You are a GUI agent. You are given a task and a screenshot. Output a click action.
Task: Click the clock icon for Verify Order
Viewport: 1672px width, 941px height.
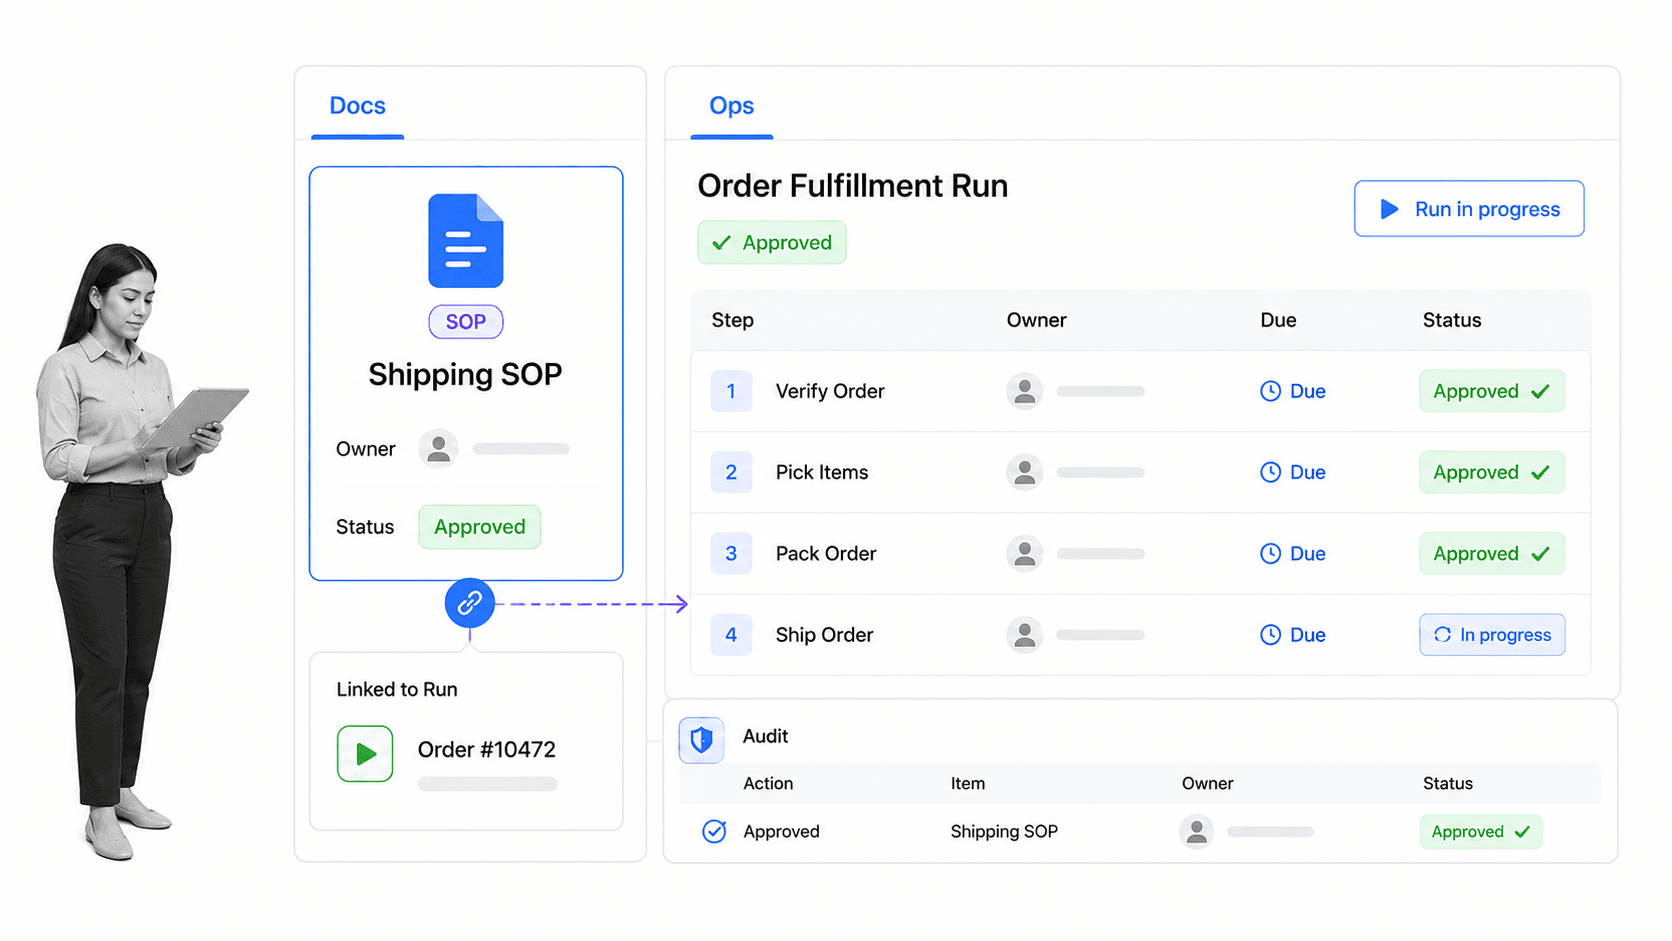pos(1270,391)
